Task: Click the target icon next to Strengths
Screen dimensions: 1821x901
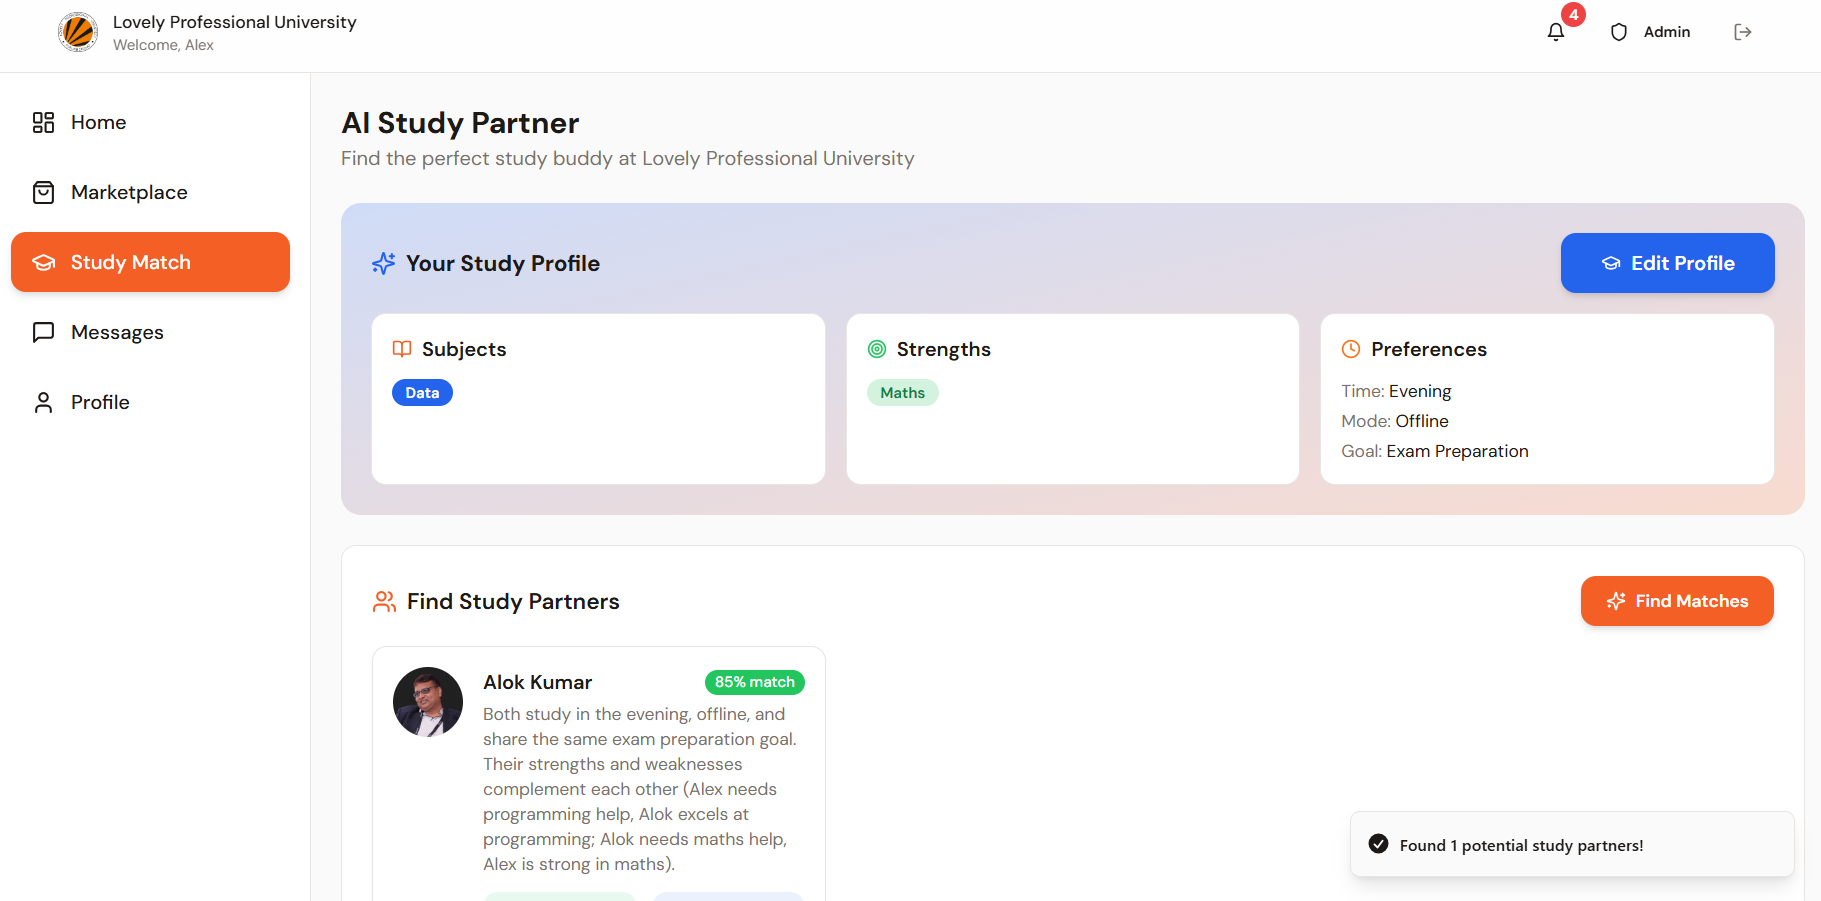Action: click(x=877, y=349)
